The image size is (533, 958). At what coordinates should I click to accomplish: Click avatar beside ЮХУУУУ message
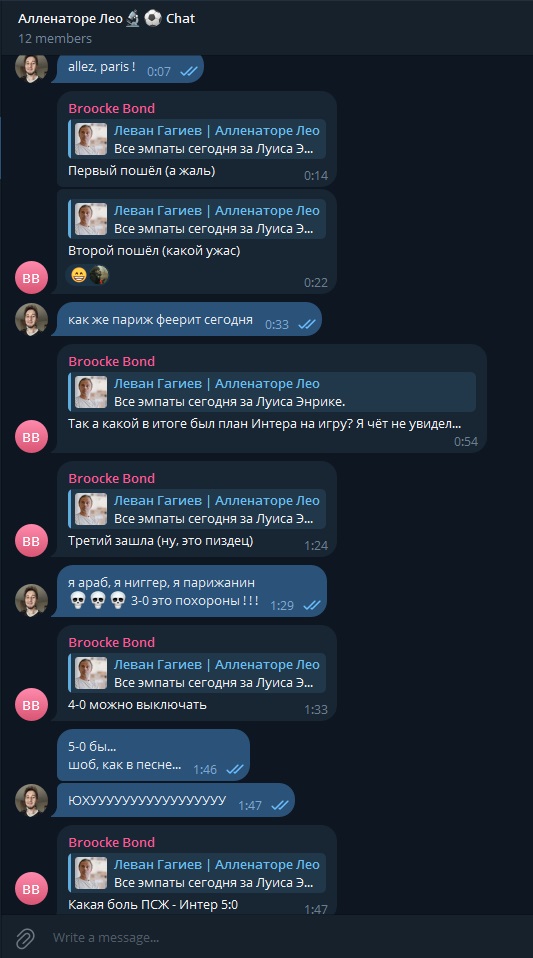pyautogui.click(x=31, y=800)
